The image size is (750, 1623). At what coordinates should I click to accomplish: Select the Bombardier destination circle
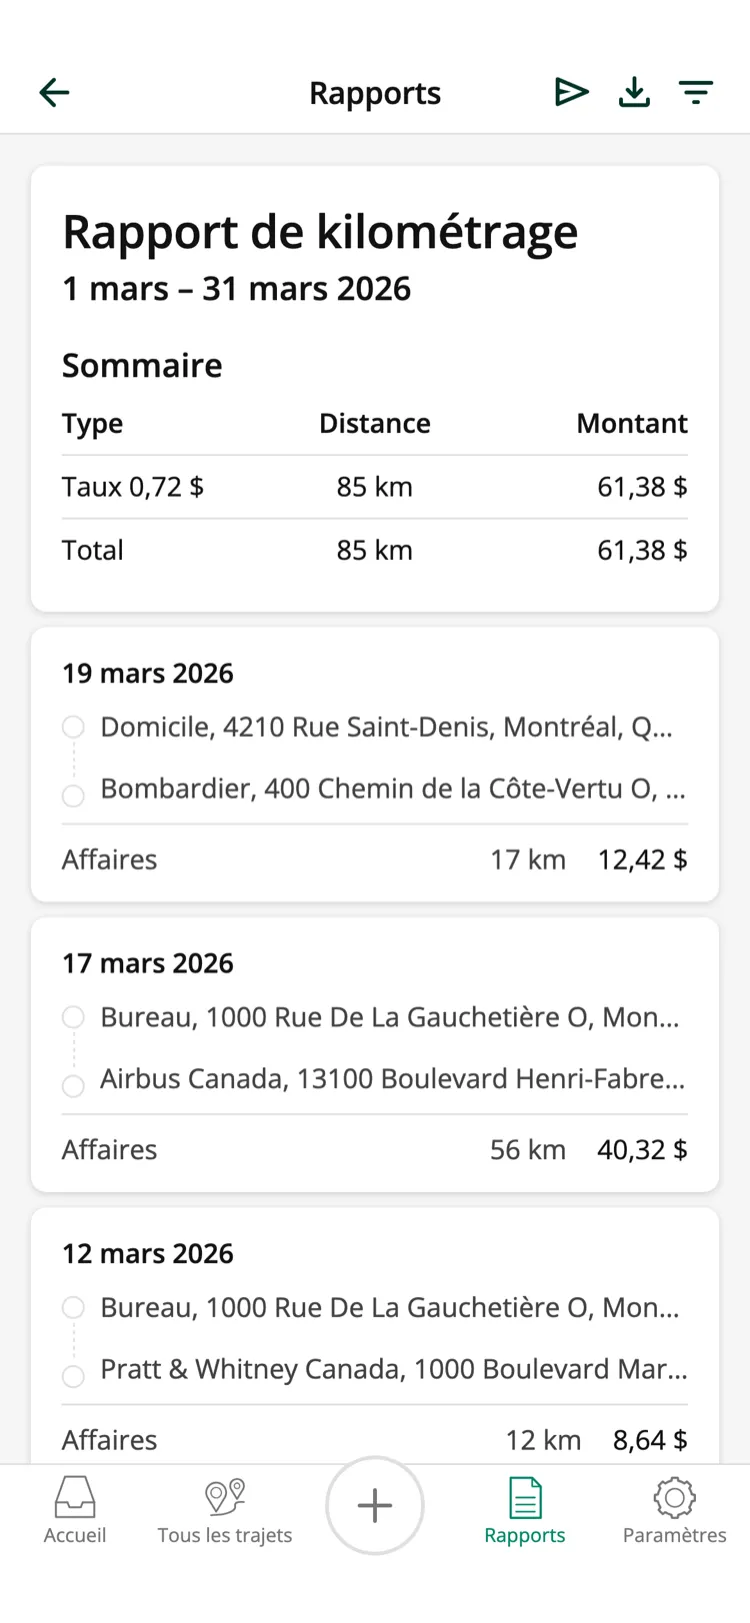coord(73,796)
